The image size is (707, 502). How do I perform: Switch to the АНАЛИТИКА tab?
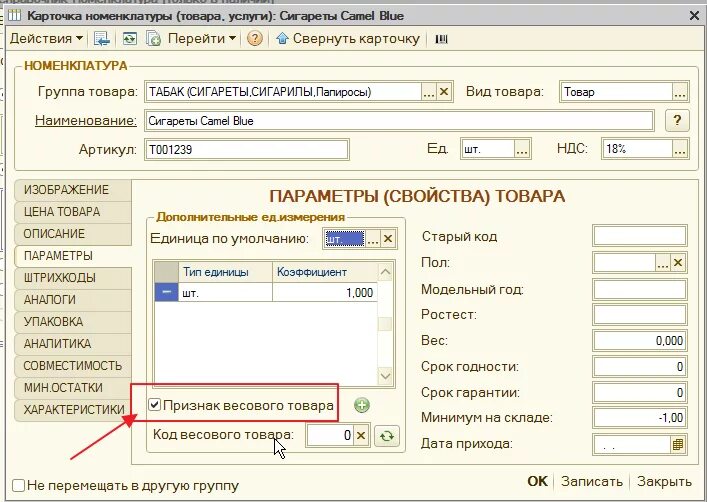pos(73,344)
